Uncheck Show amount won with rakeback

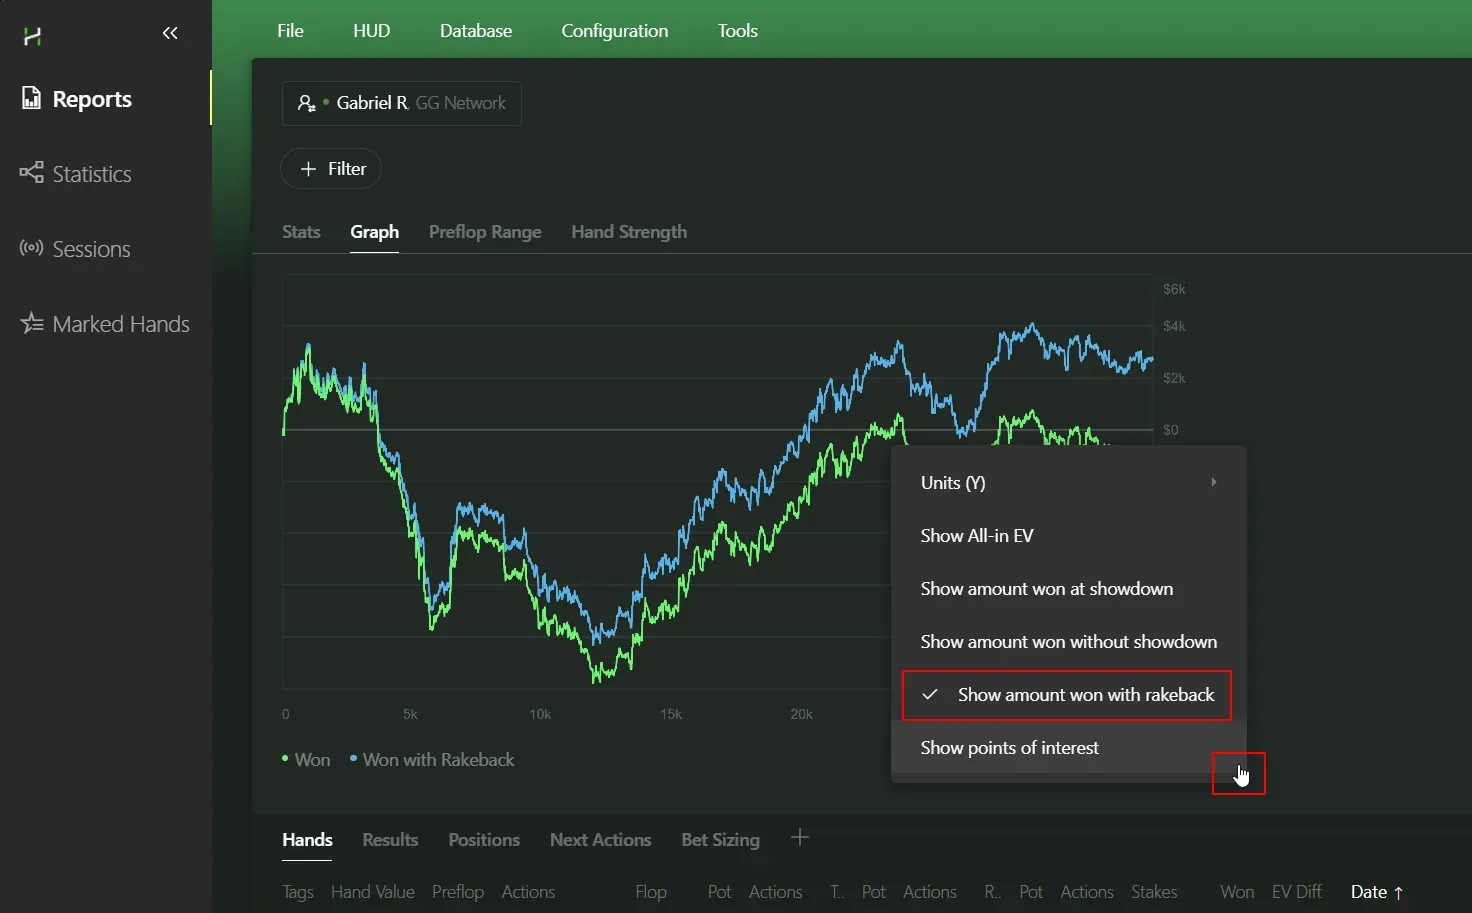pos(1066,695)
